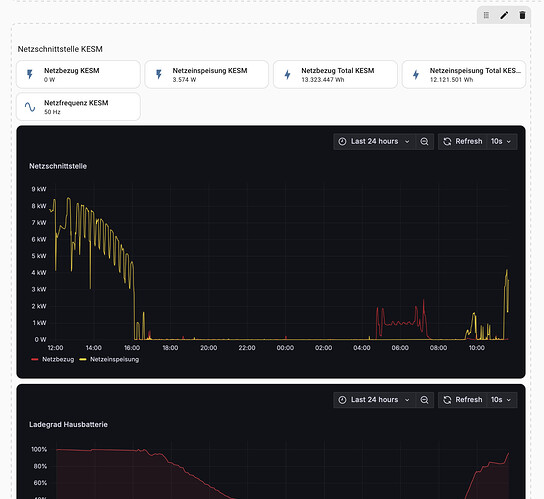544x499 pixels.
Task: Expand 10s refresh interval in Ladegrad Hausbatterie panel
Action: (x=502, y=400)
